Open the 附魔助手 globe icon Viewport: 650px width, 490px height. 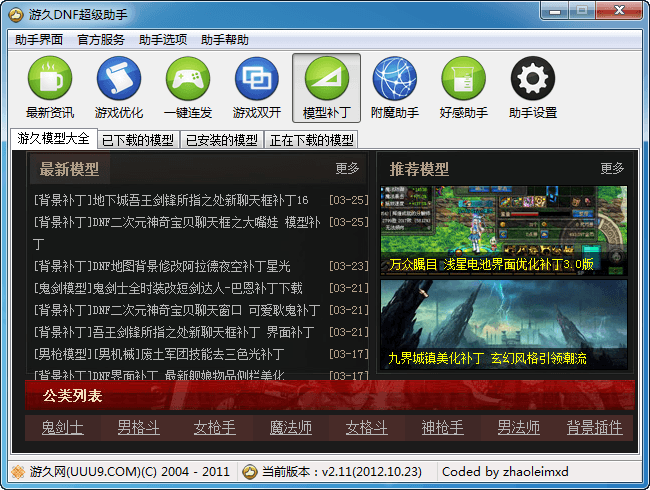tap(395, 80)
